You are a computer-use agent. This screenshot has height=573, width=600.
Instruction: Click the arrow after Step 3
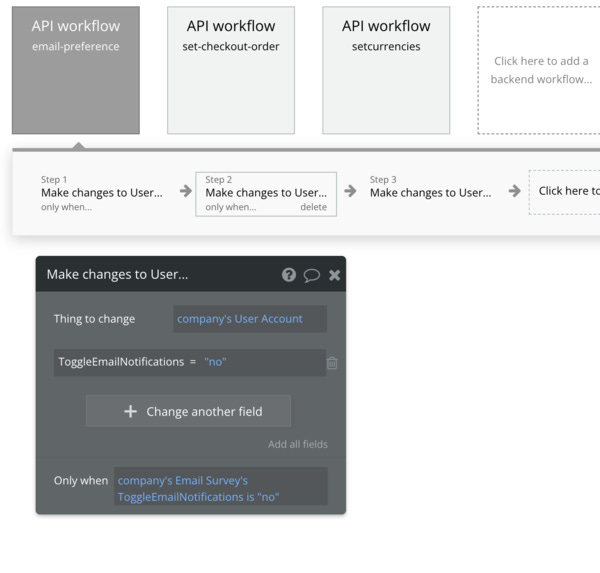point(515,191)
